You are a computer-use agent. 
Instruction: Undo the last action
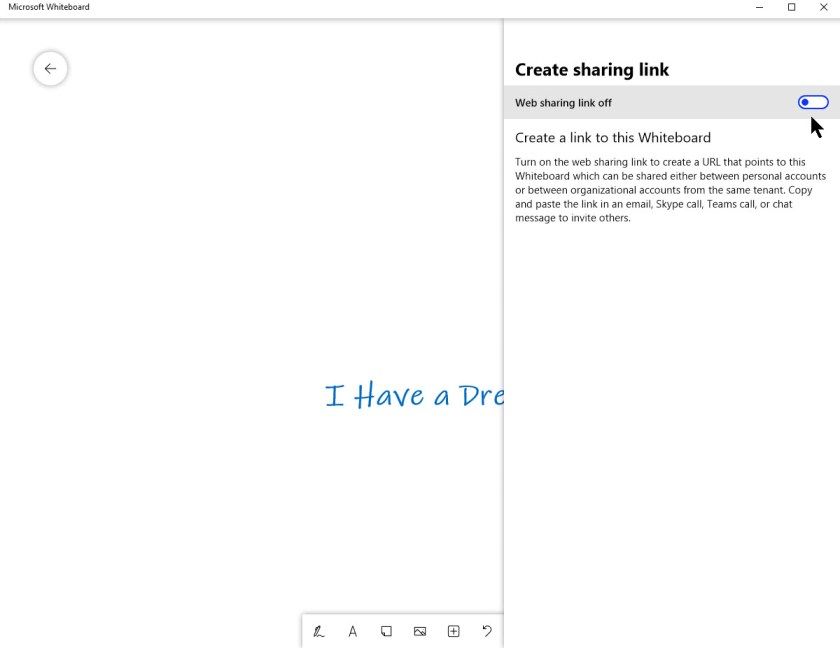[x=487, y=631]
